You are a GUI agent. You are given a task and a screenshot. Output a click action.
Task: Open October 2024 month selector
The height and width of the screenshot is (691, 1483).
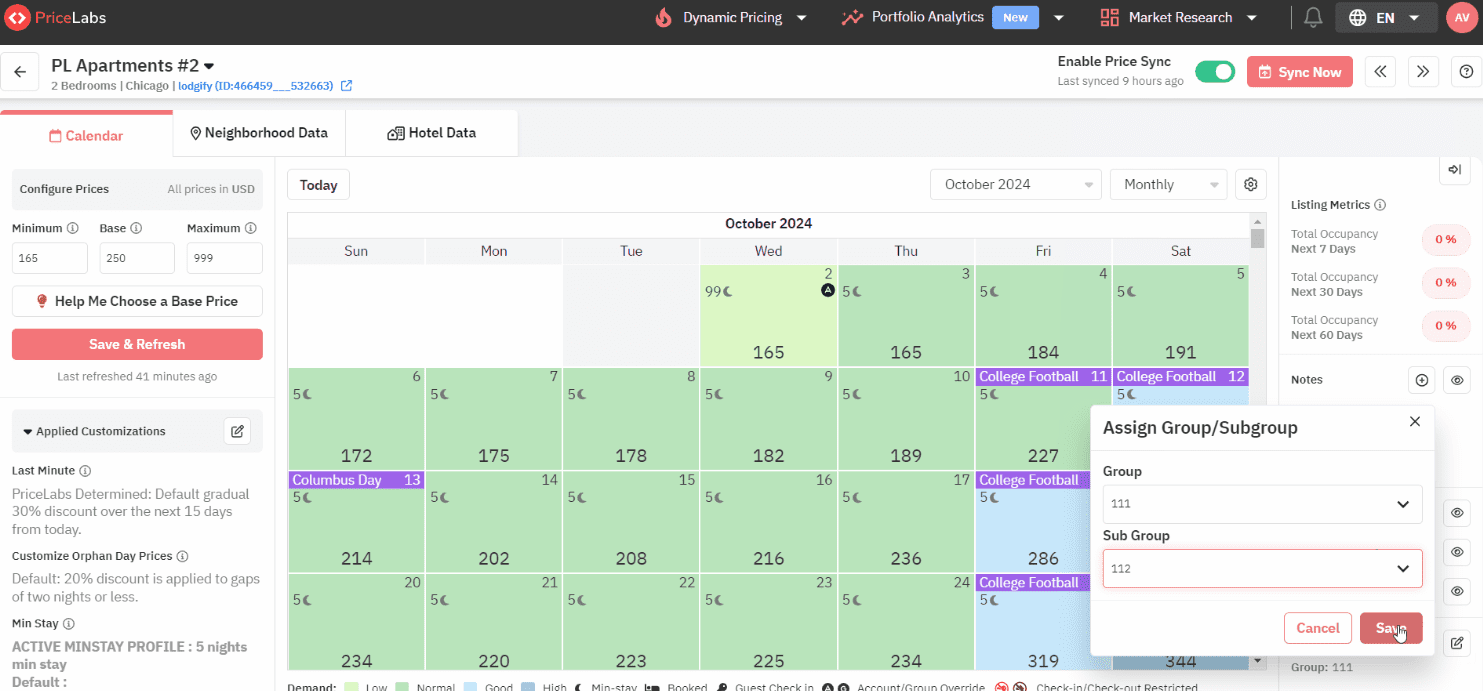coord(1015,184)
